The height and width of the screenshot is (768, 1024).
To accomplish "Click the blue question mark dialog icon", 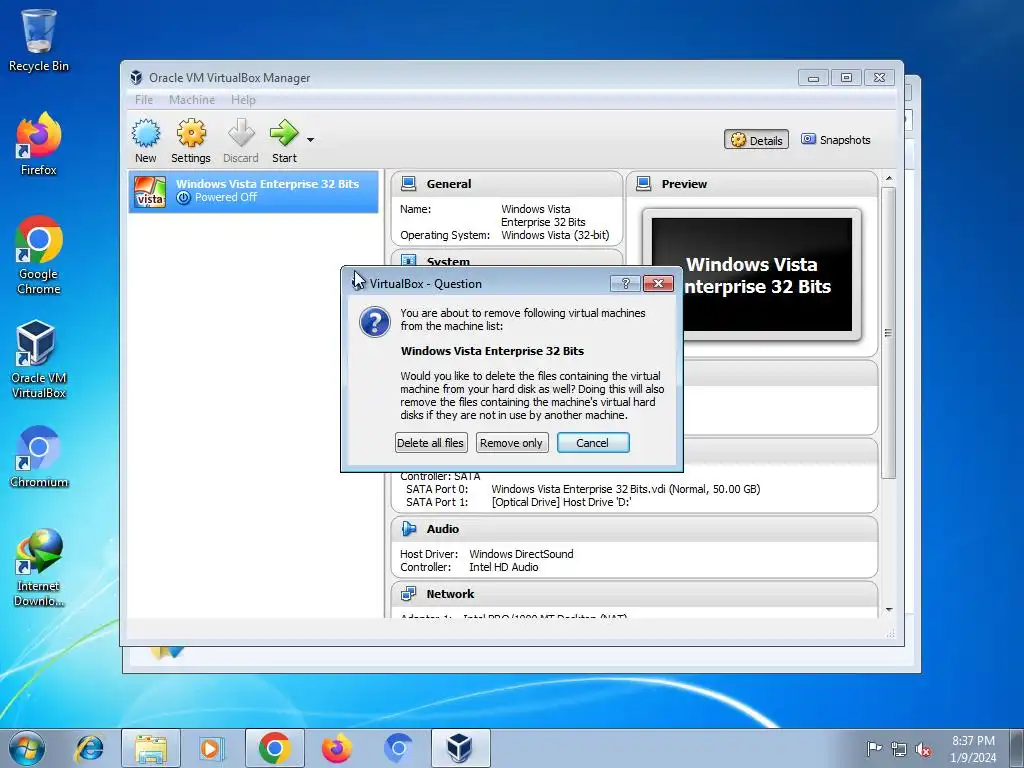I will point(375,323).
